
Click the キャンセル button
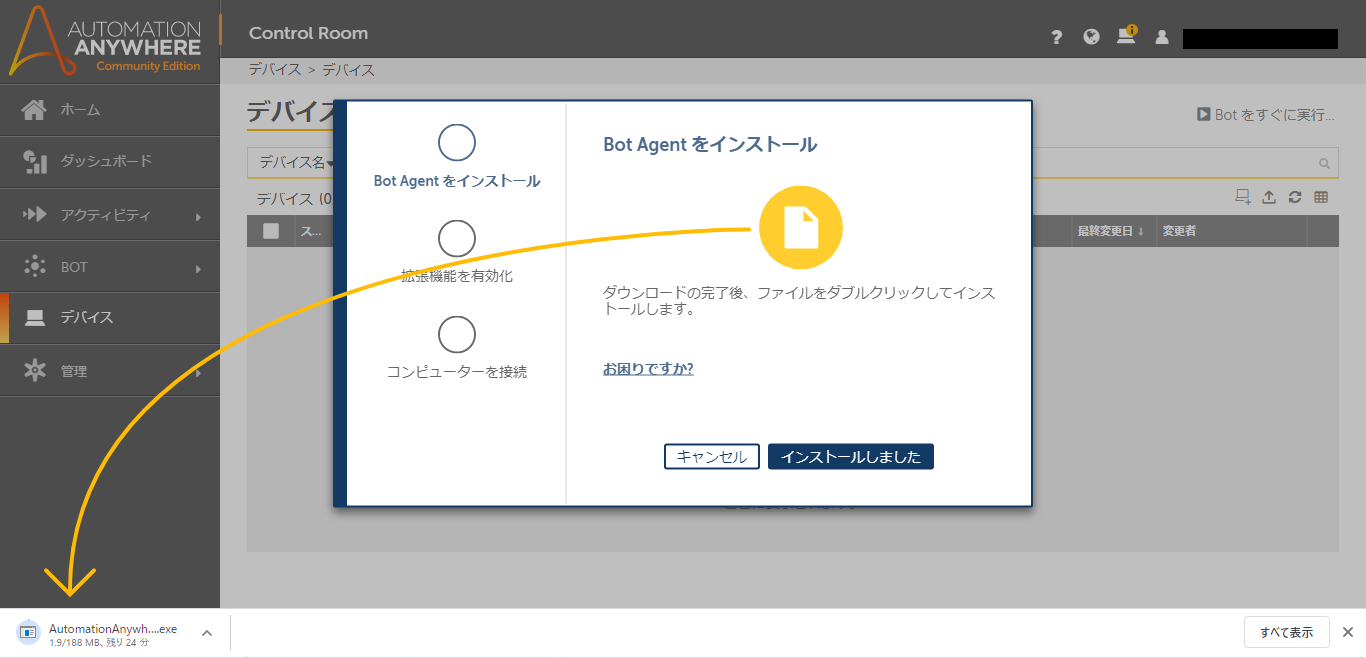point(712,457)
